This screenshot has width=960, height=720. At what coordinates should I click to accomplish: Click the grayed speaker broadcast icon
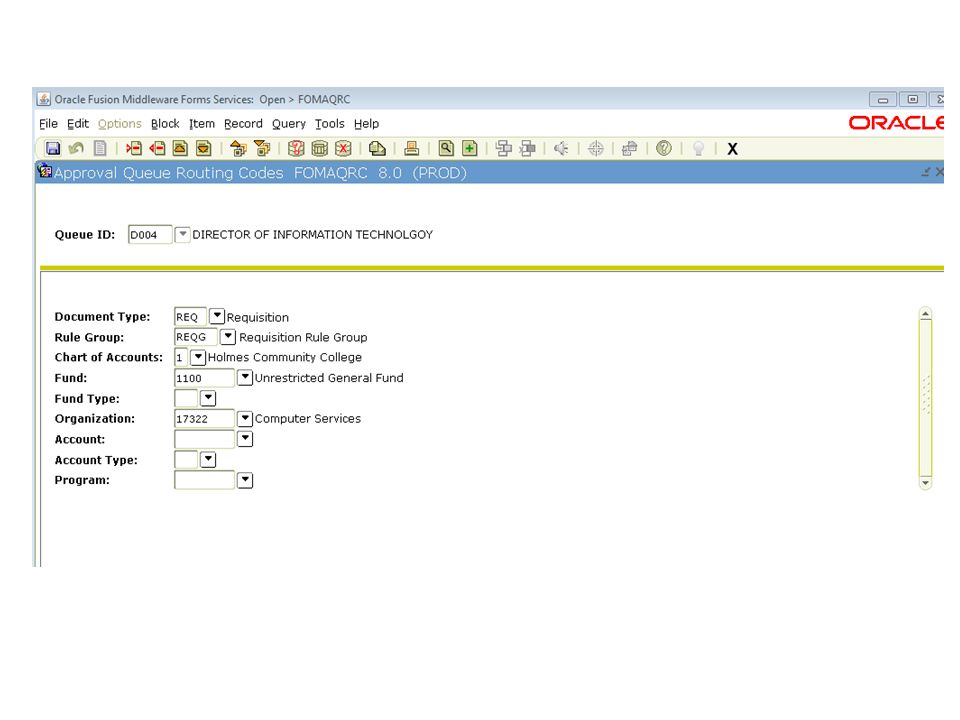(x=561, y=148)
